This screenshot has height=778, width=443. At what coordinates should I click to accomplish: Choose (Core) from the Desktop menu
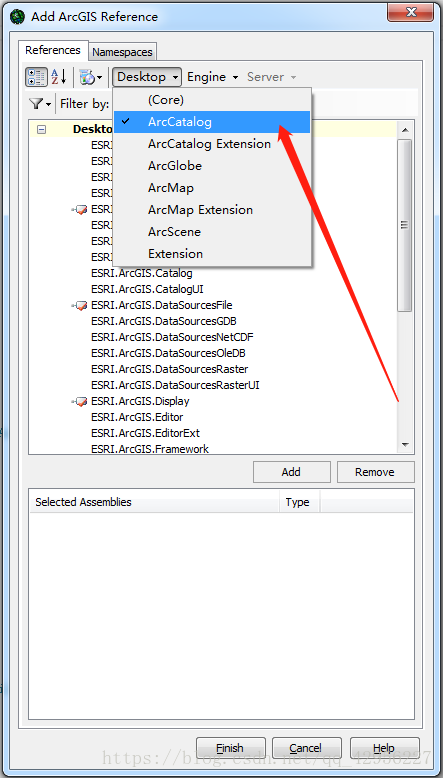tap(212, 100)
